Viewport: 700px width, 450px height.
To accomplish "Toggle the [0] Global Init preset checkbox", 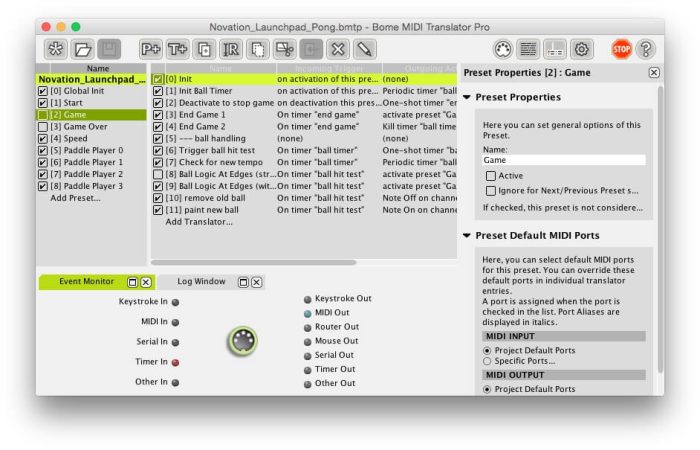I will point(43,91).
